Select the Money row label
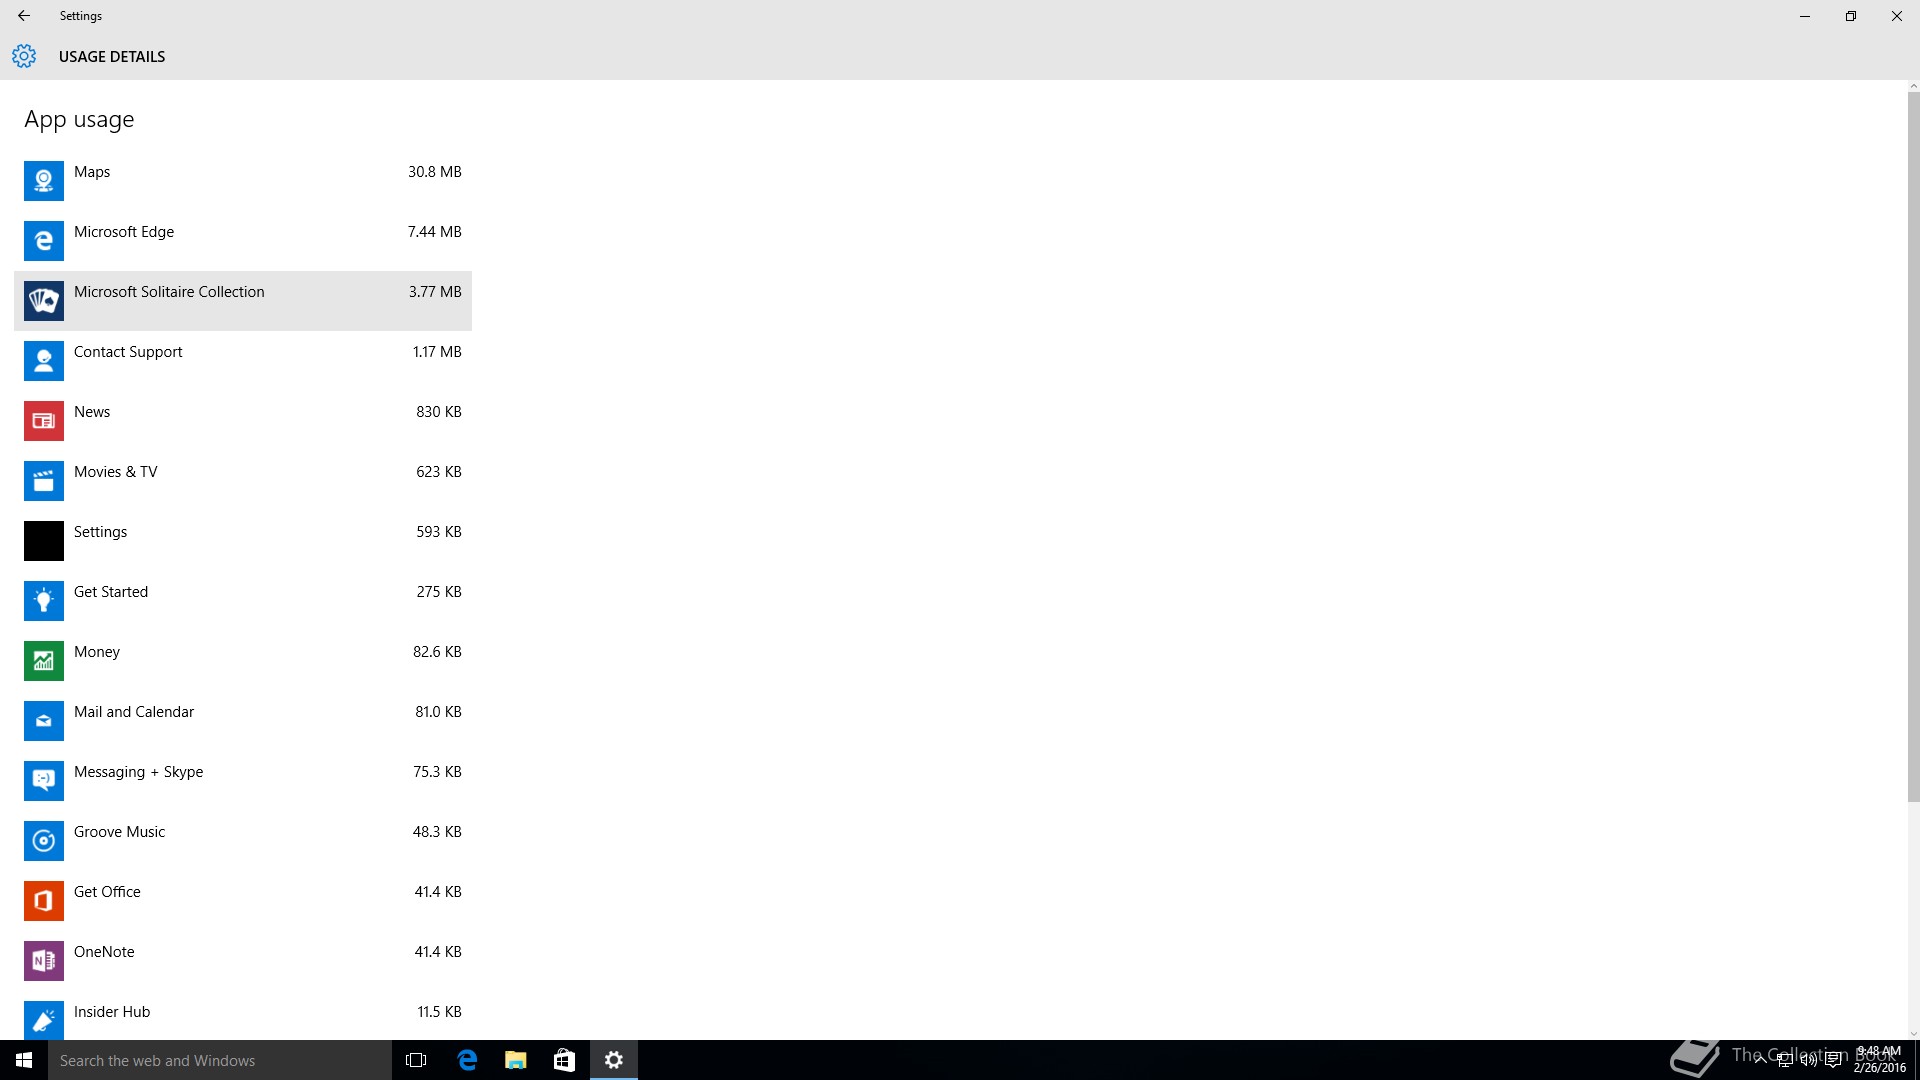The image size is (1920, 1080). (97, 652)
